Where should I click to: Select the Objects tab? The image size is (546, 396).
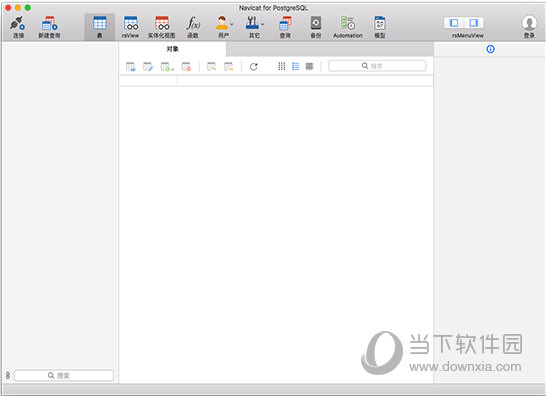(x=172, y=49)
